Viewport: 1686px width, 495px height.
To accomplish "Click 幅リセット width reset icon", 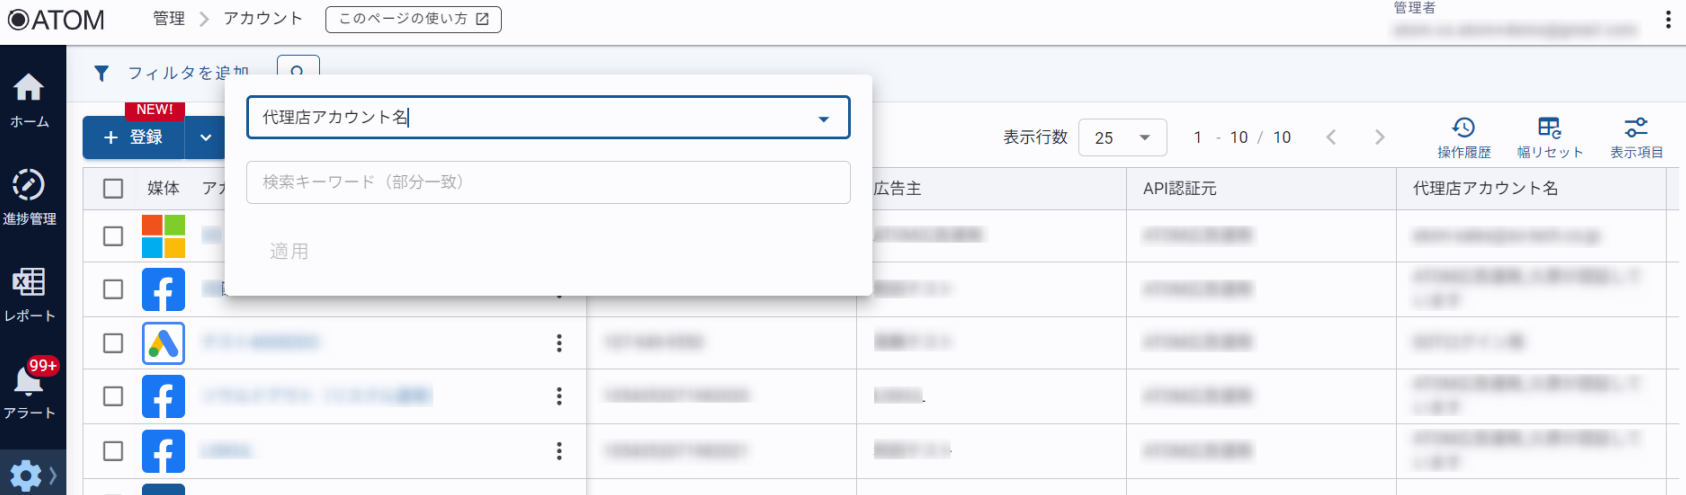I will (x=1549, y=137).
